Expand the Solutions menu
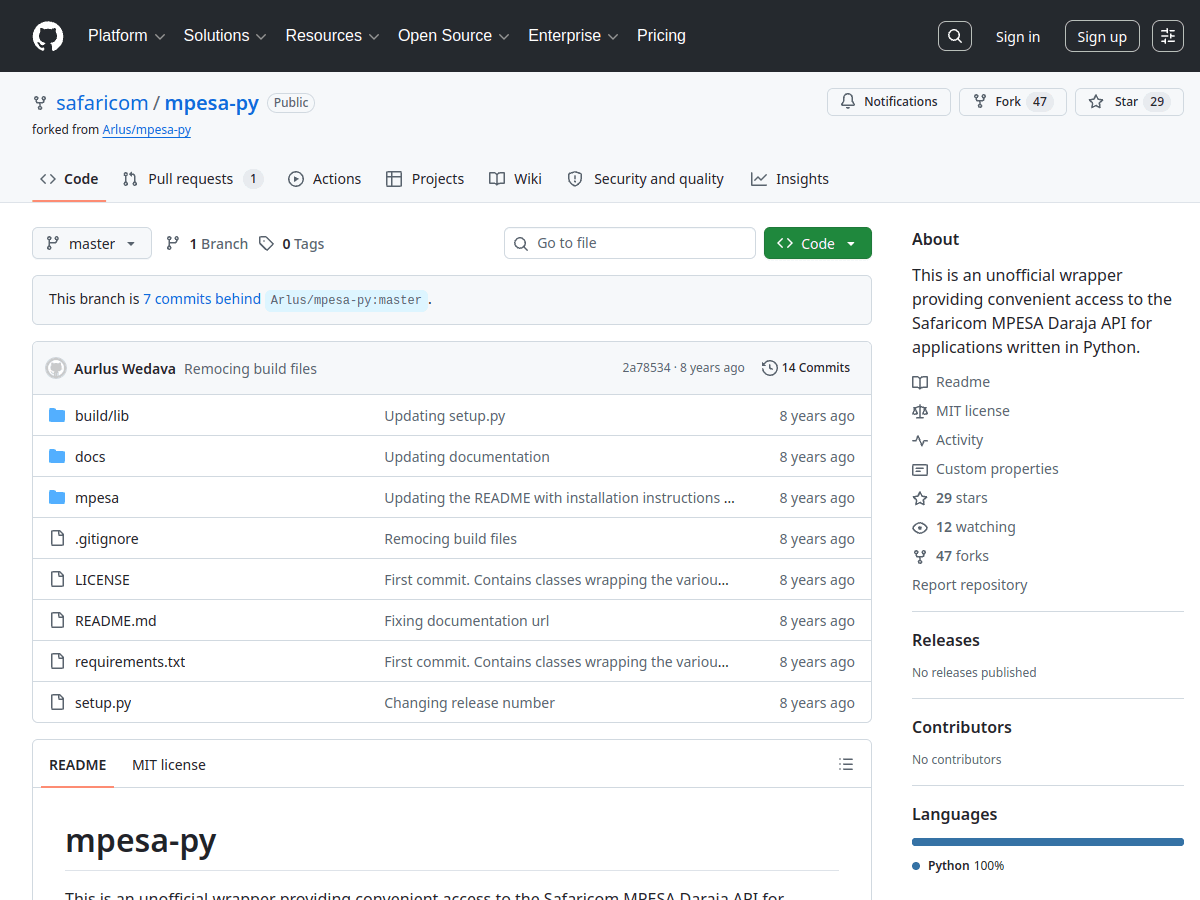 pyautogui.click(x=225, y=36)
